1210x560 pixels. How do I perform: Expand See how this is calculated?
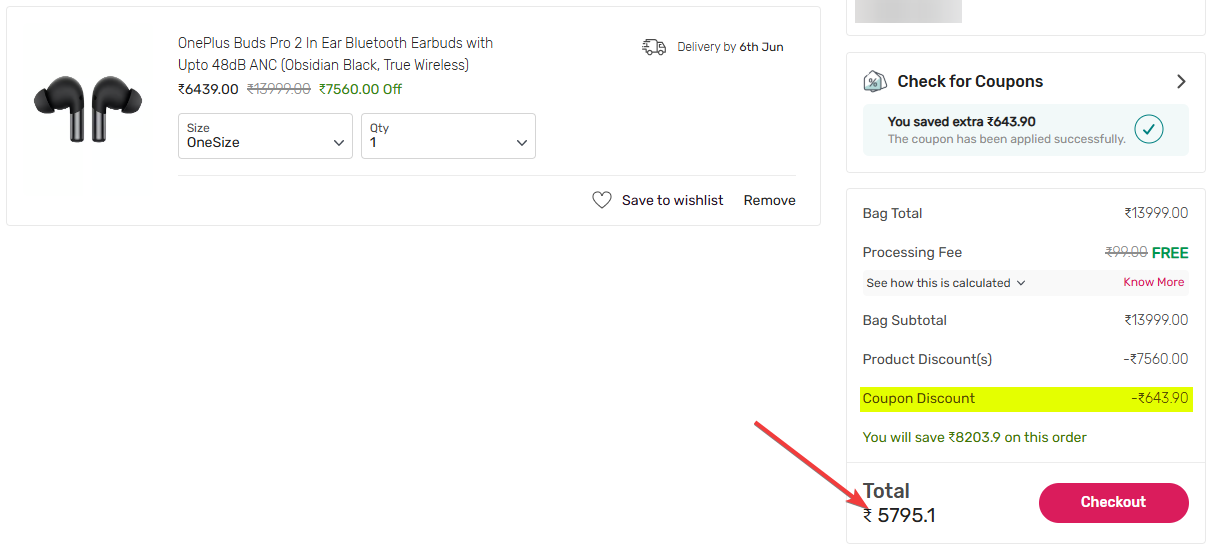pyautogui.click(x=946, y=283)
